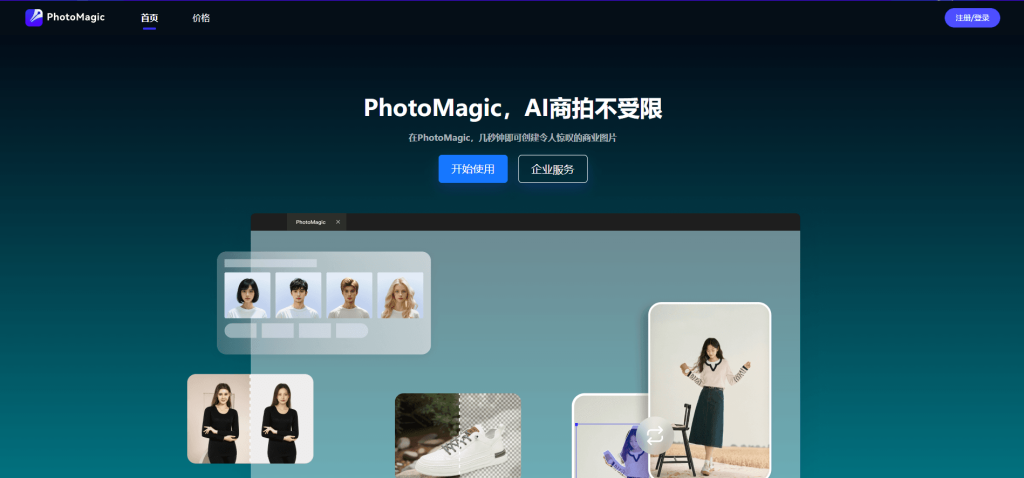This screenshot has width=1024, height=478.
Task: Select the brown-haired male avatar
Action: (x=349, y=295)
